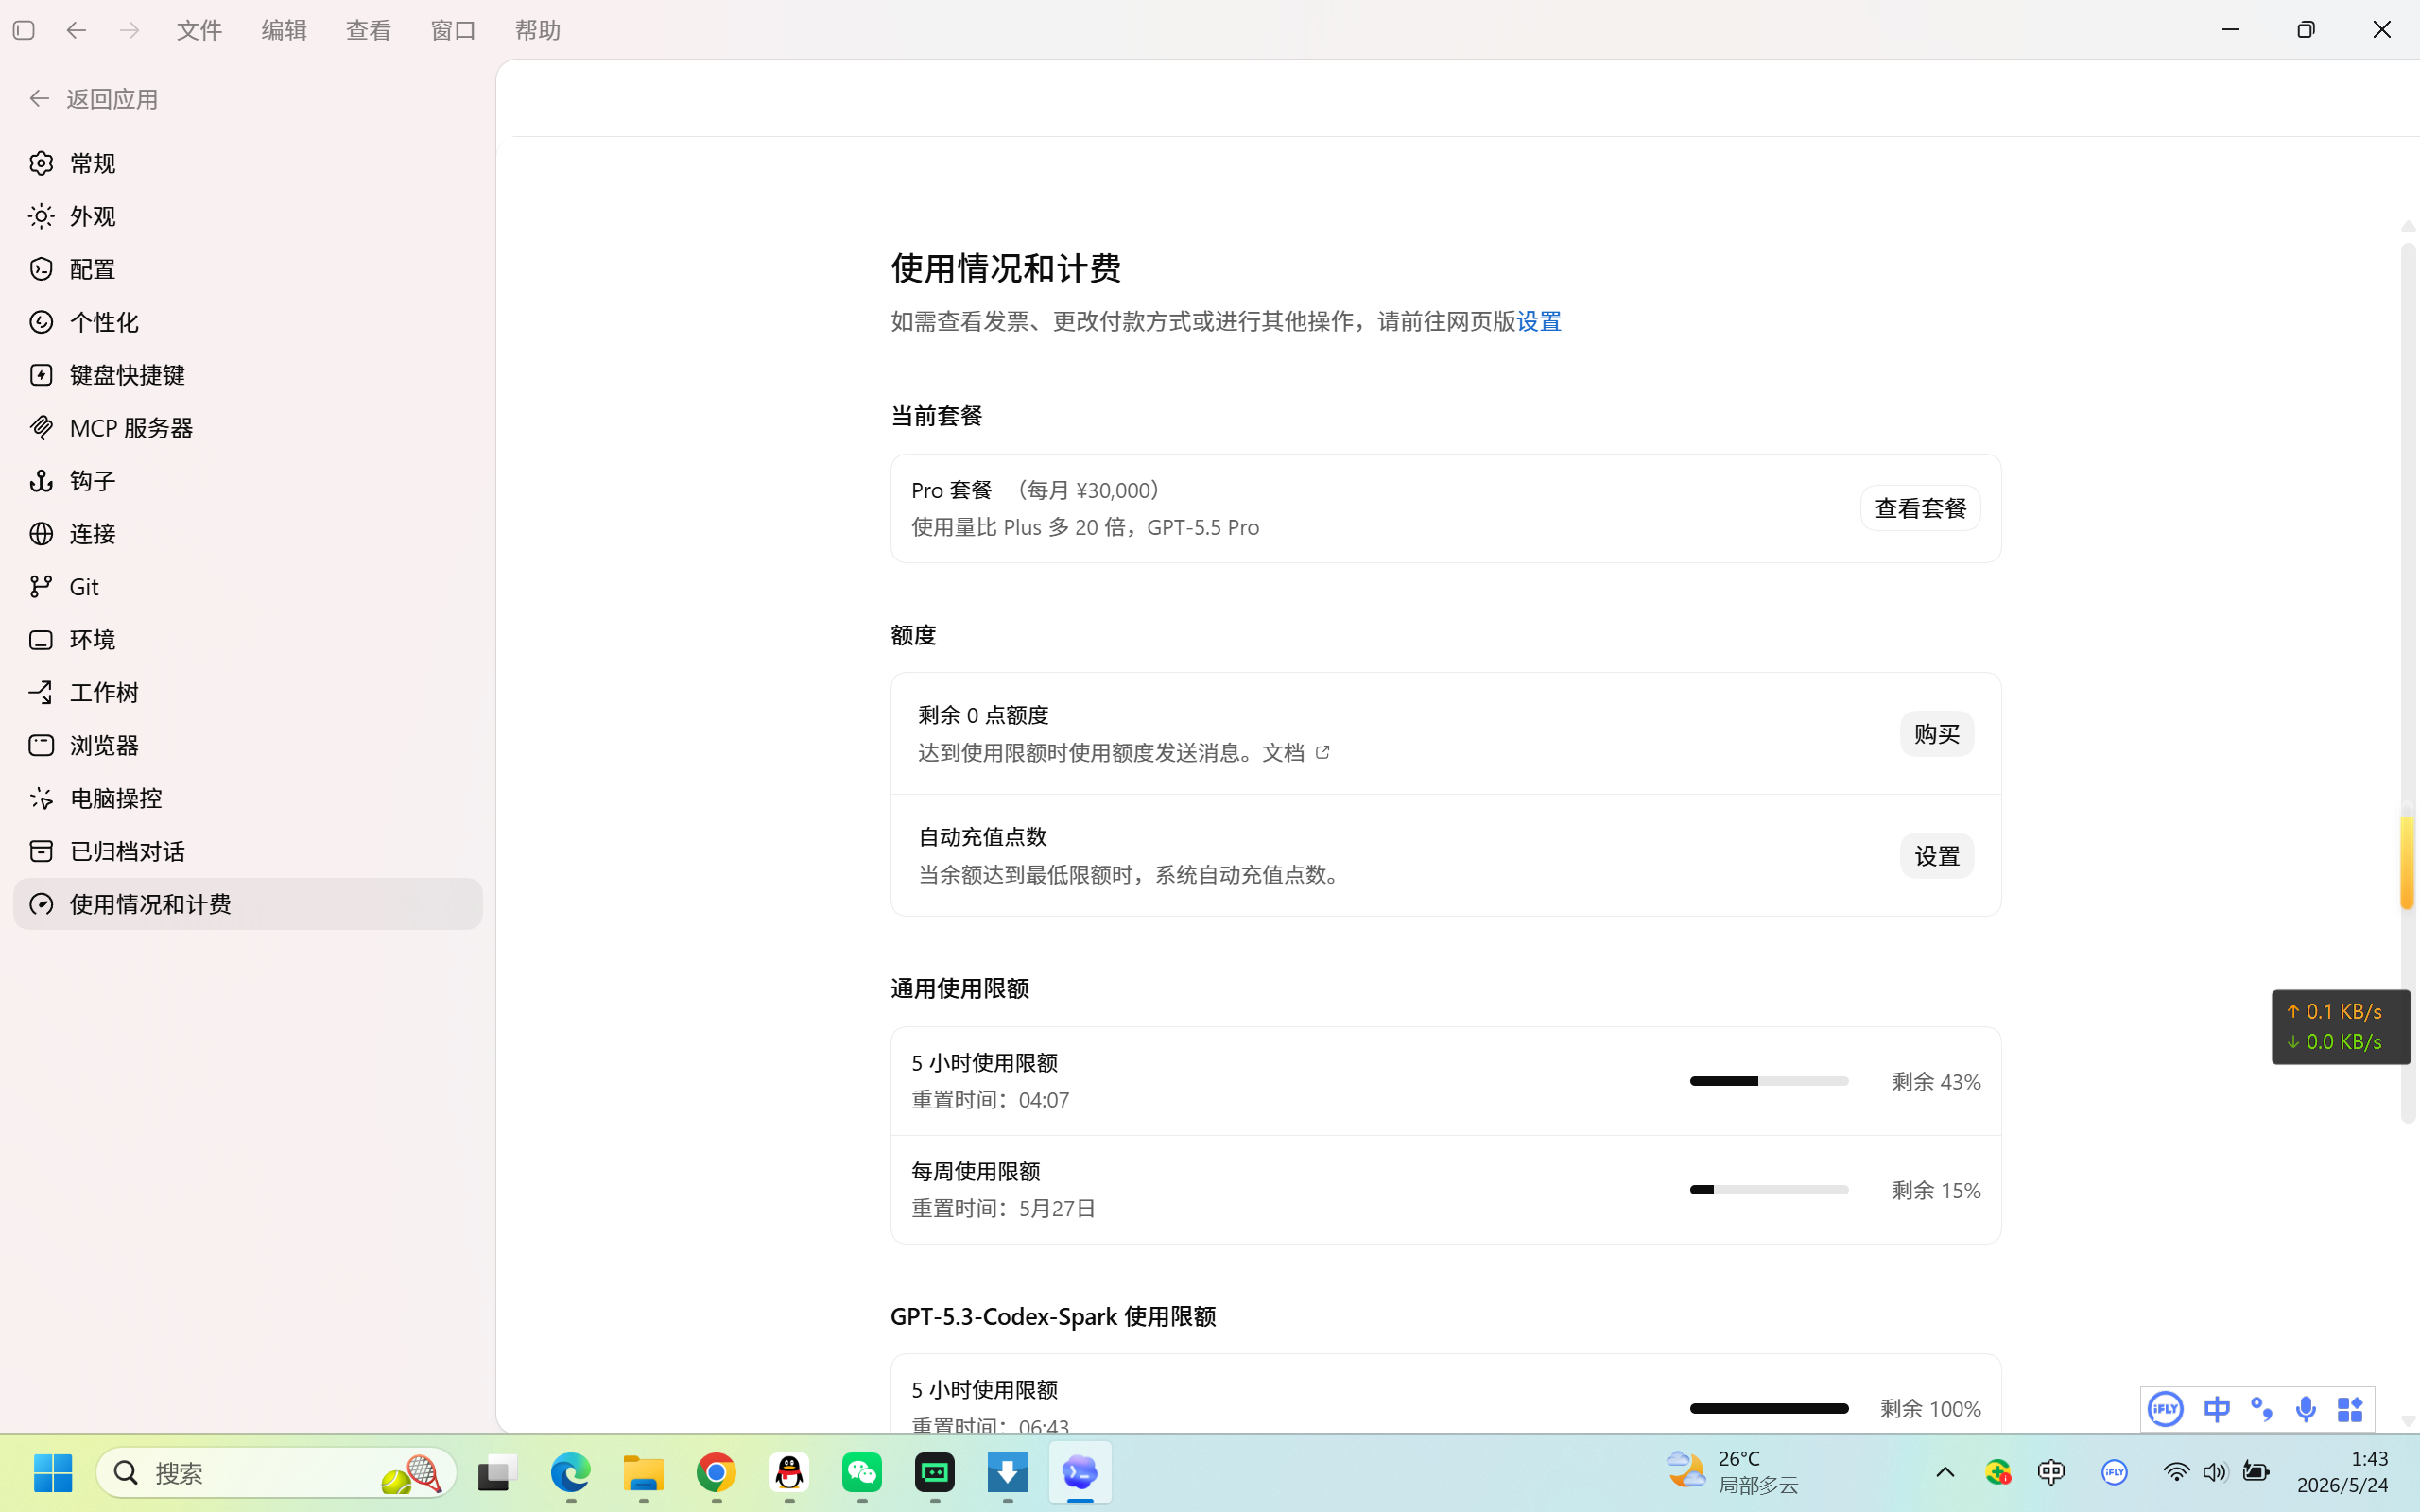Select the 钩子 anchor icon
The height and width of the screenshot is (1512, 2420).
coord(41,481)
